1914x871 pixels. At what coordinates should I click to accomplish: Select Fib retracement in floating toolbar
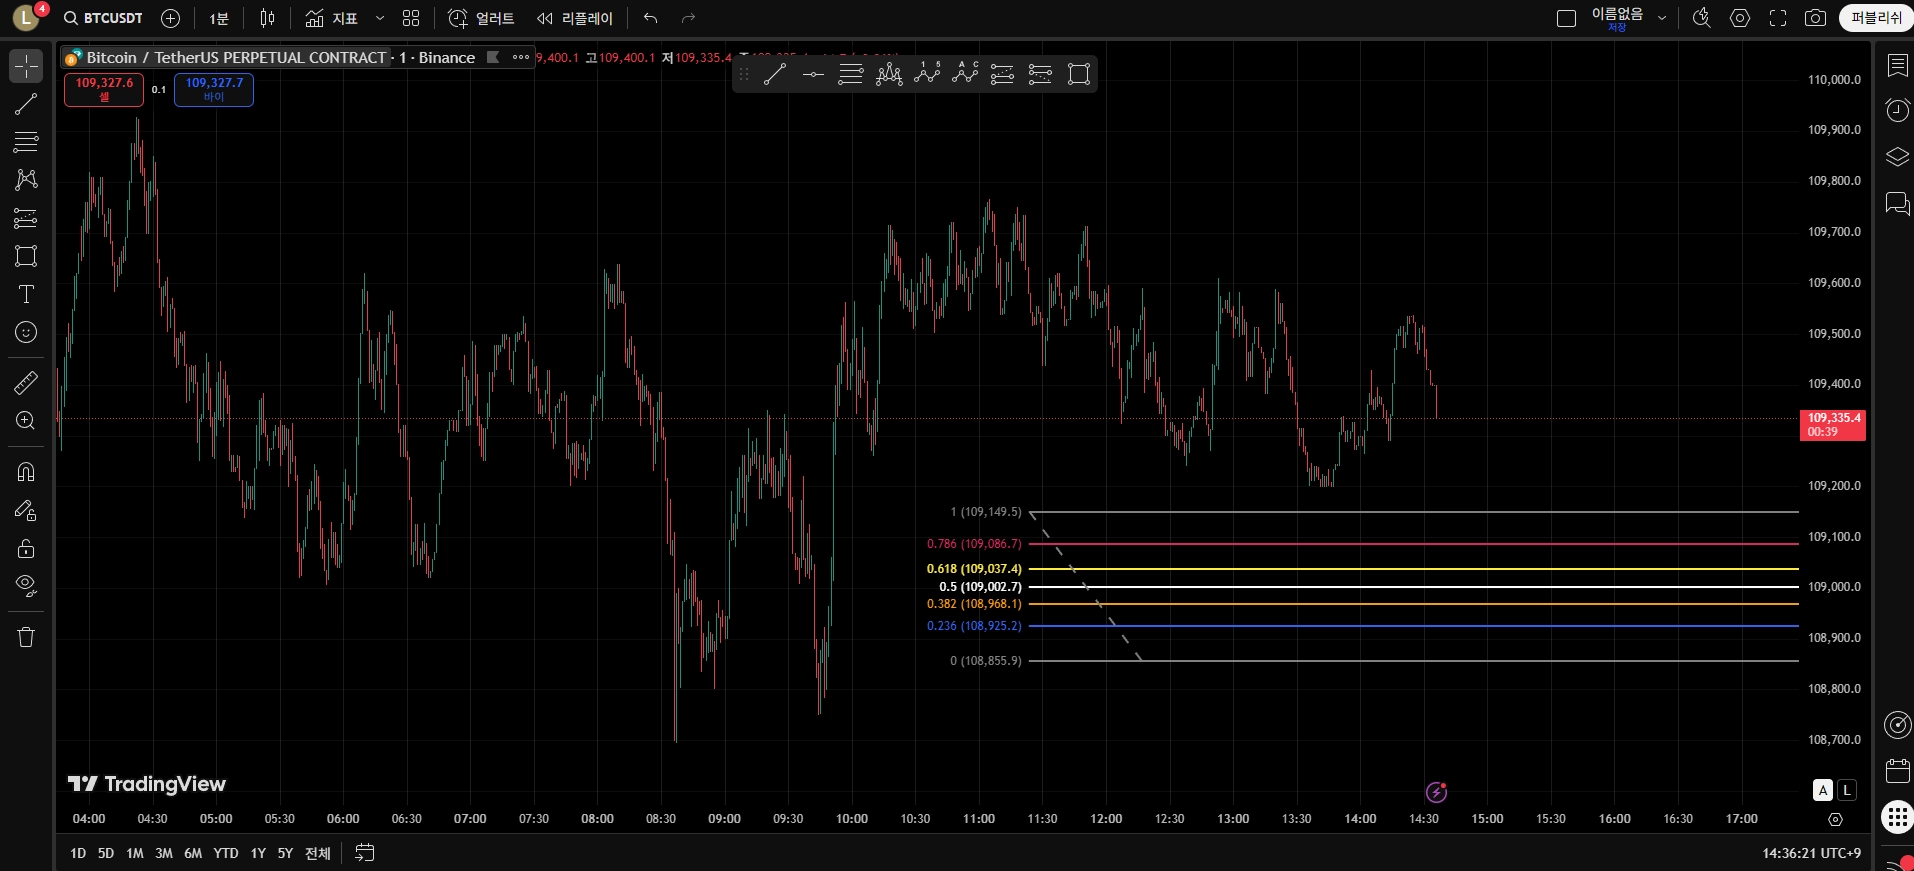pos(851,74)
